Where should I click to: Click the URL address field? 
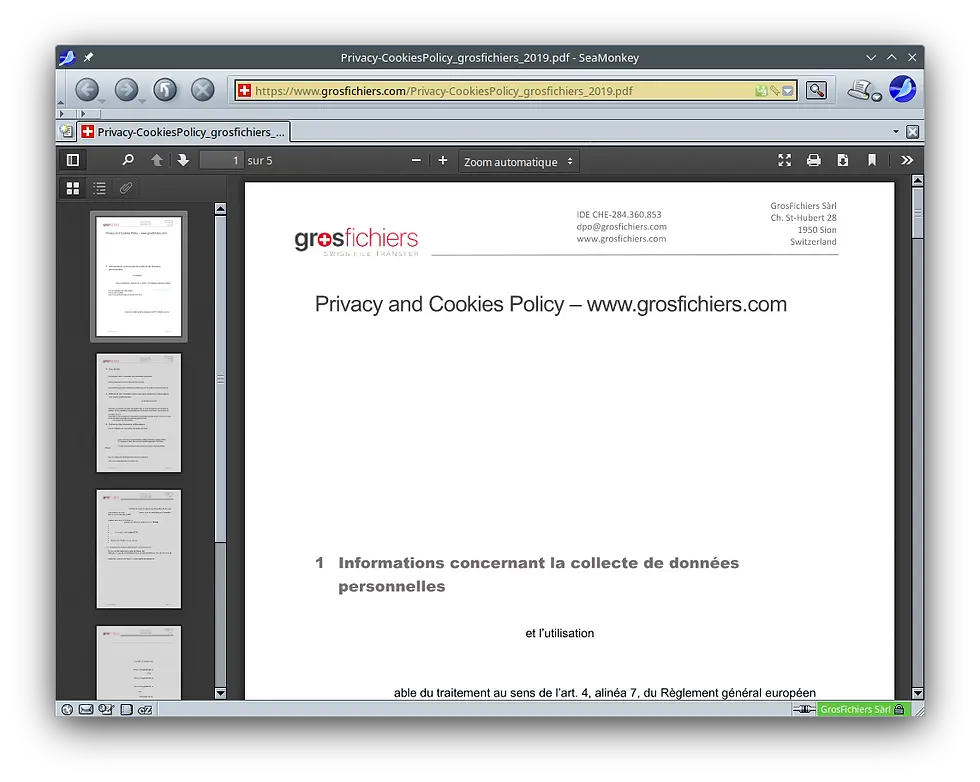click(x=502, y=91)
